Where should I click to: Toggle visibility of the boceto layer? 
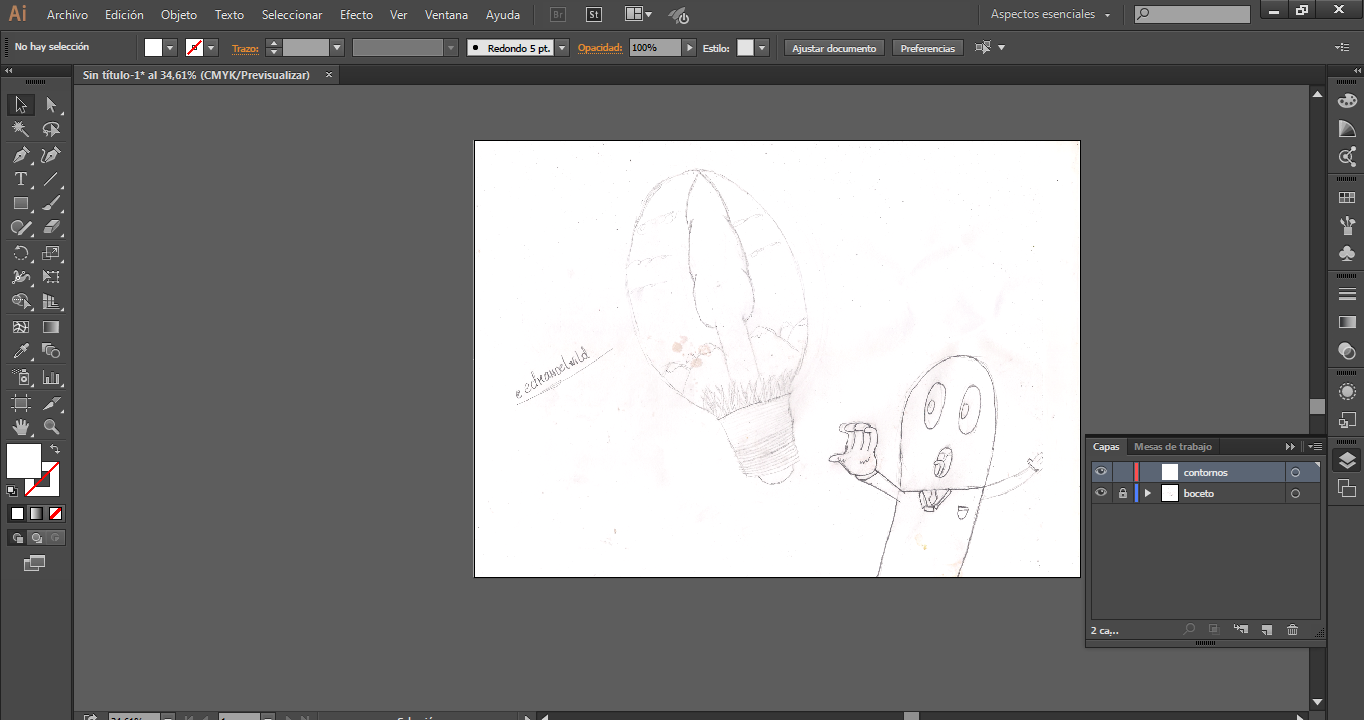(1101, 493)
